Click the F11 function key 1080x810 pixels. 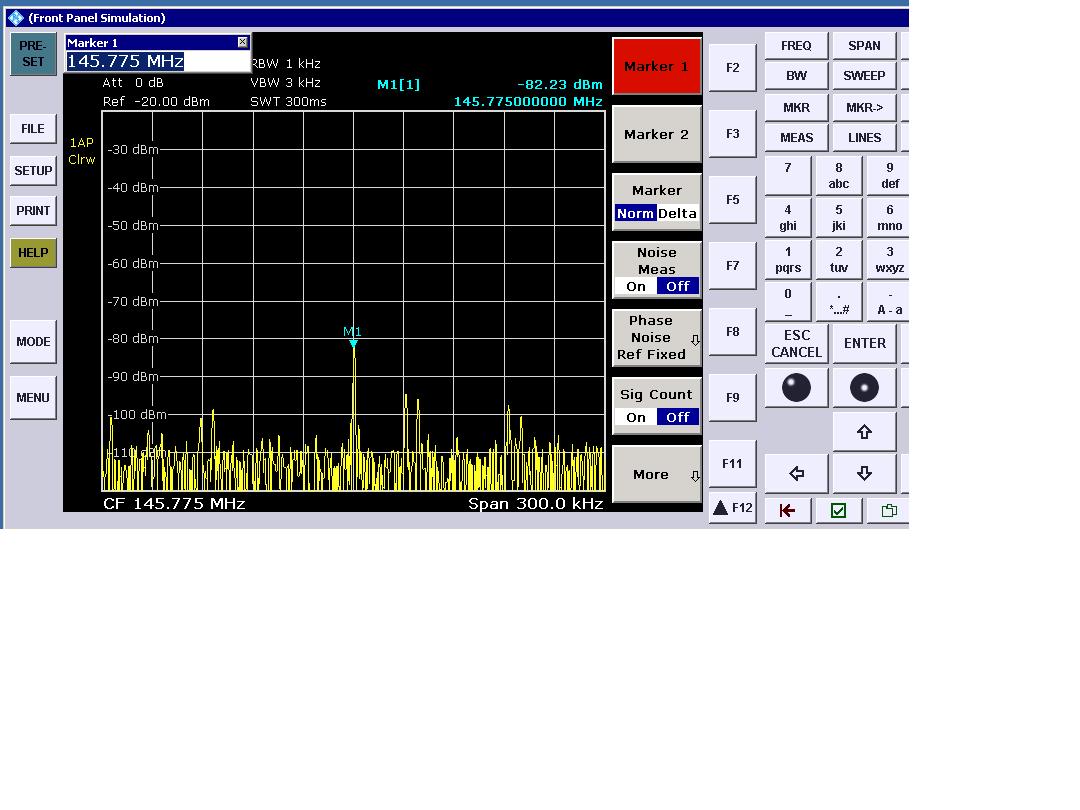click(x=732, y=464)
